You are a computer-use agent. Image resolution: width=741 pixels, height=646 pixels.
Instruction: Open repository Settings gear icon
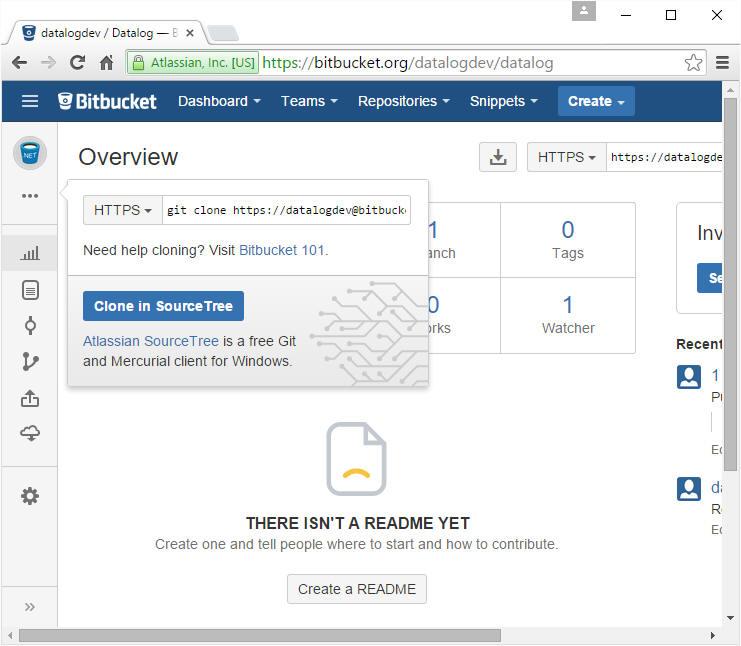pyautogui.click(x=30, y=496)
